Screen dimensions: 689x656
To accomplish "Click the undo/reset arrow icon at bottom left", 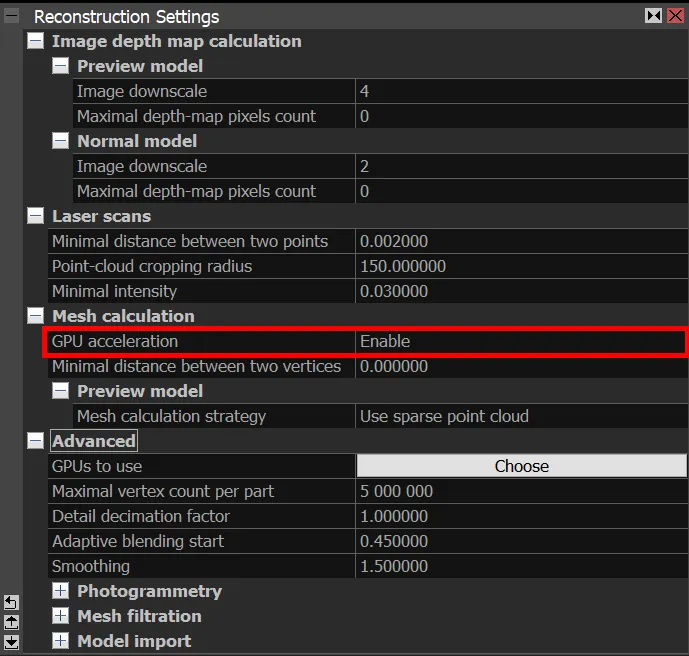I will coord(11,602).
